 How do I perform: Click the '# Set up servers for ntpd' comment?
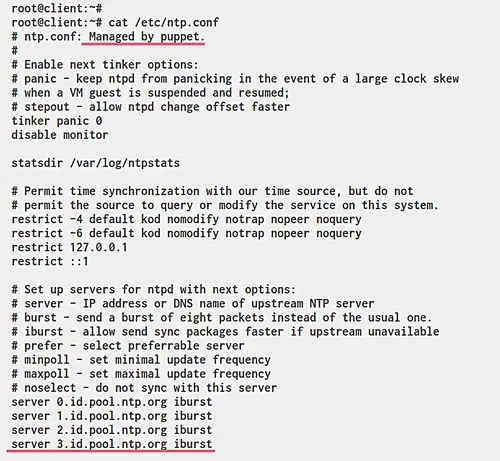click(x=153, y=289)
